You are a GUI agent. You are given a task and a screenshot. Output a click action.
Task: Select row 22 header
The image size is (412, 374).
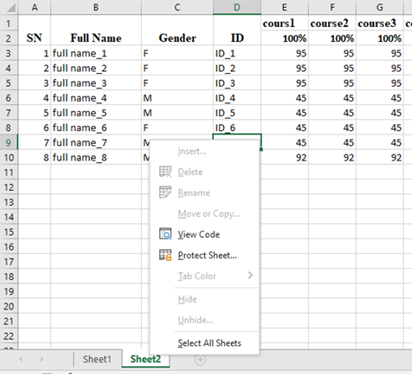click(x=9, y=336)
